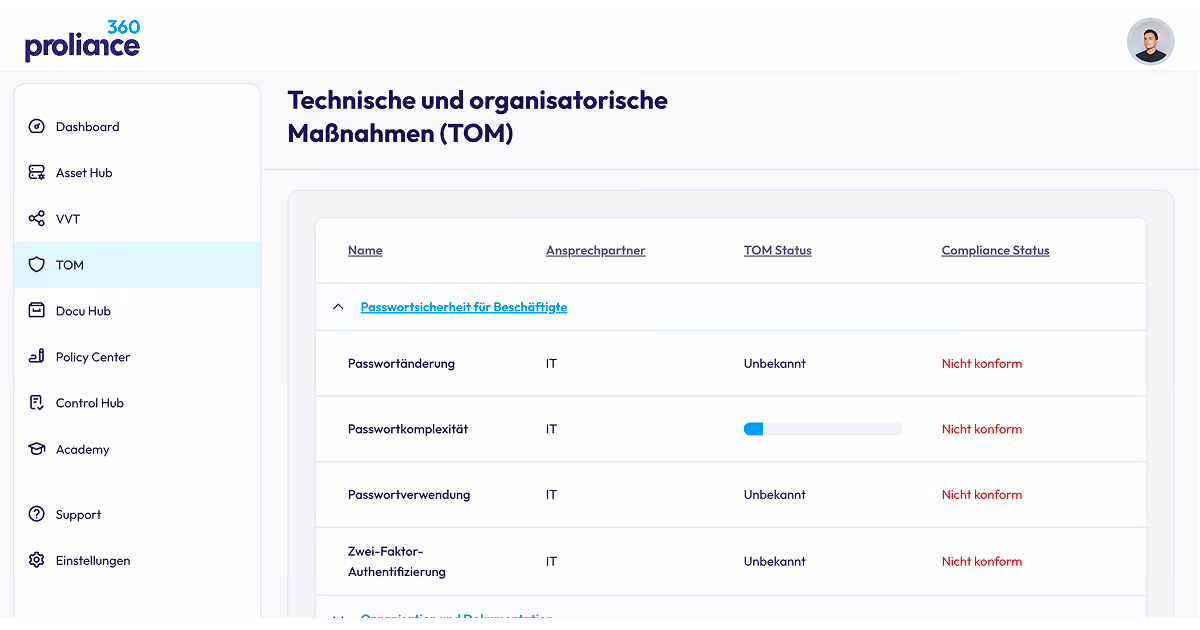Click IT contact in Zwei-Faktor-Authentifizierung row
This screenshot has width=1200, height=630.
551,562
